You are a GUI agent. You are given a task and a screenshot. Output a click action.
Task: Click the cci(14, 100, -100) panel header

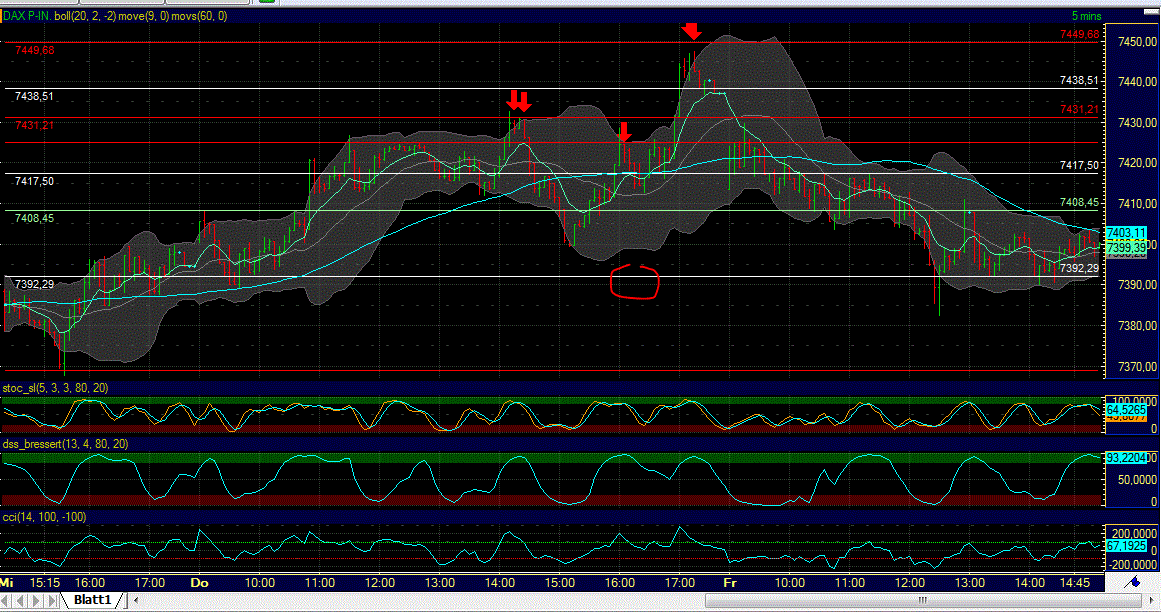(x=44, y=516)
